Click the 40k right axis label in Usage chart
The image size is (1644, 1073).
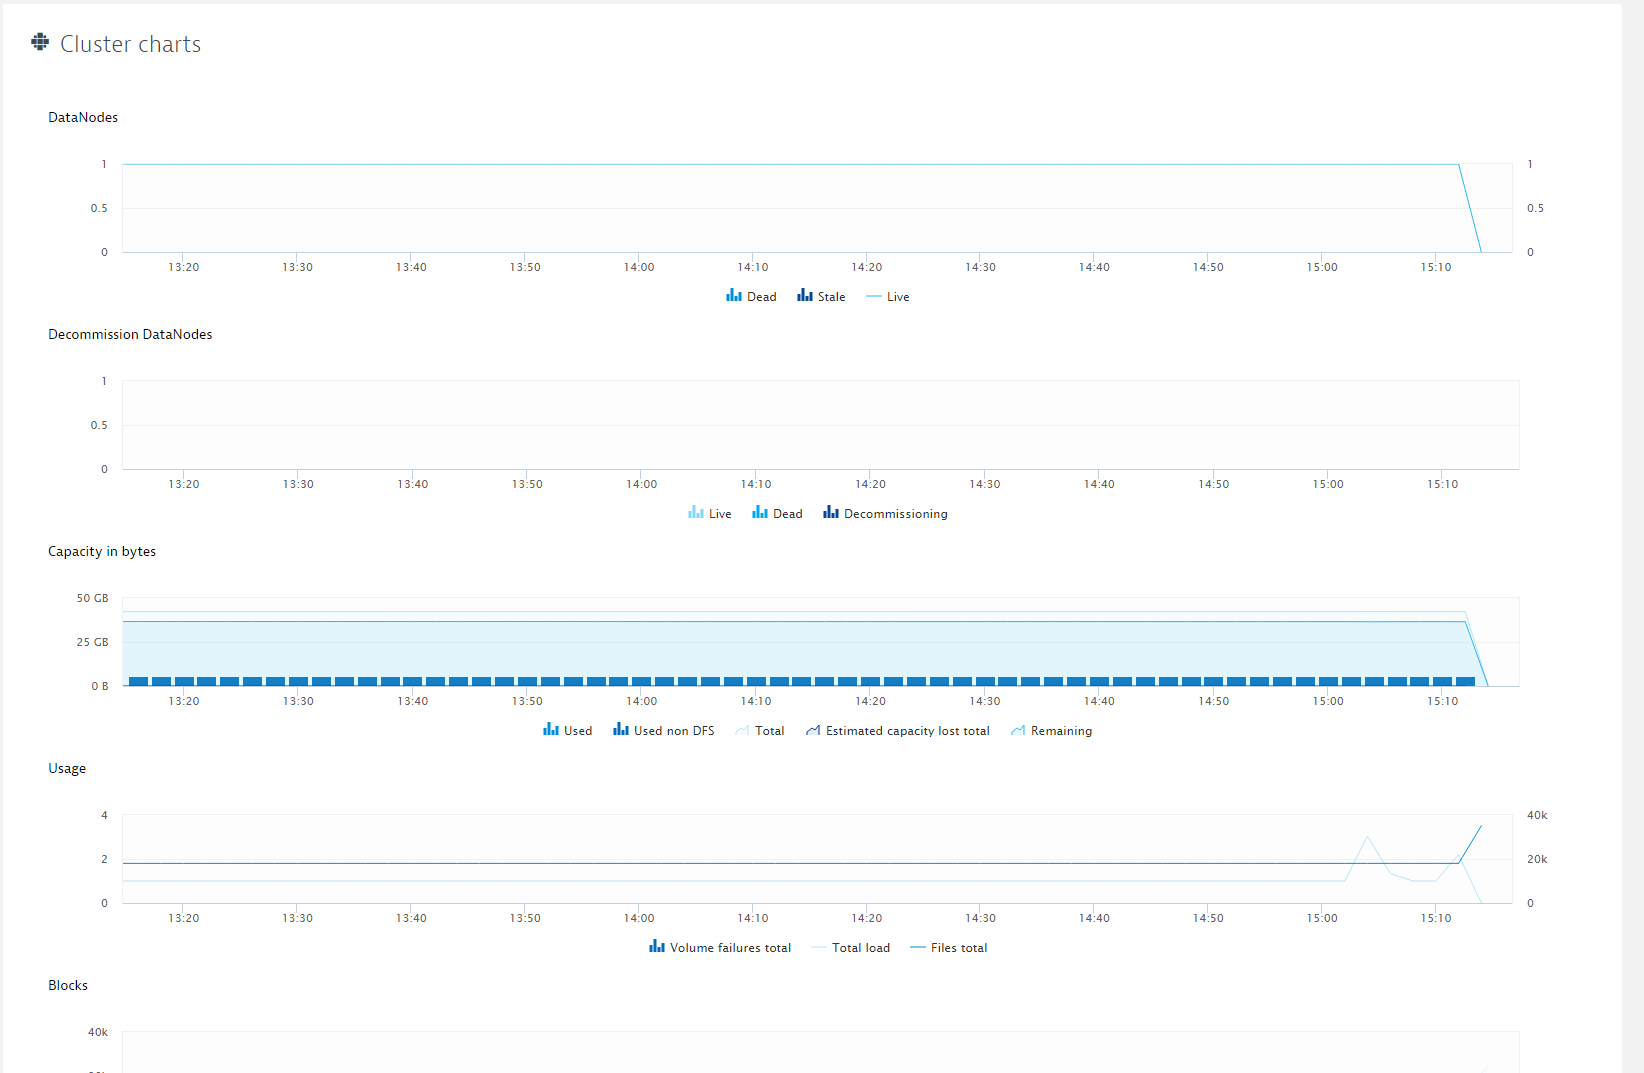pos(1537,815)
